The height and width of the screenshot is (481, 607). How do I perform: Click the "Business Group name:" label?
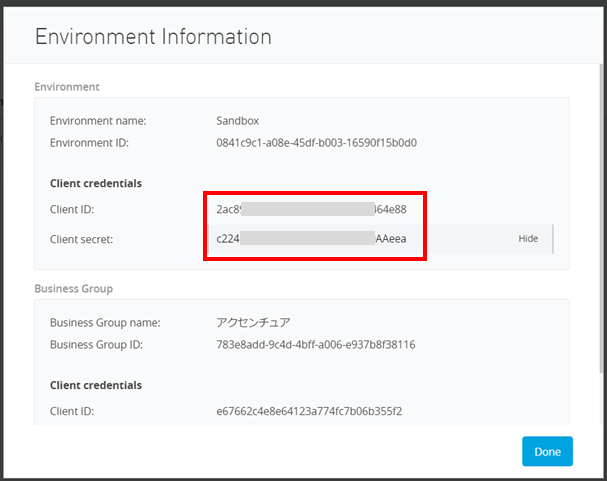105,323
